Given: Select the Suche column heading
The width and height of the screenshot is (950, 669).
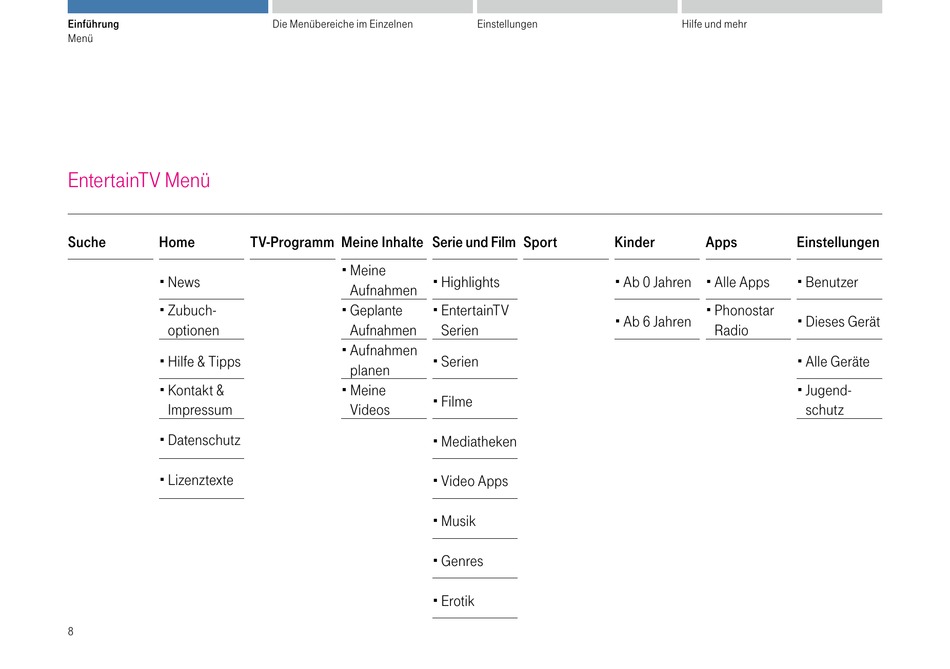Looking at the screenshot, I should click(87, 242).
